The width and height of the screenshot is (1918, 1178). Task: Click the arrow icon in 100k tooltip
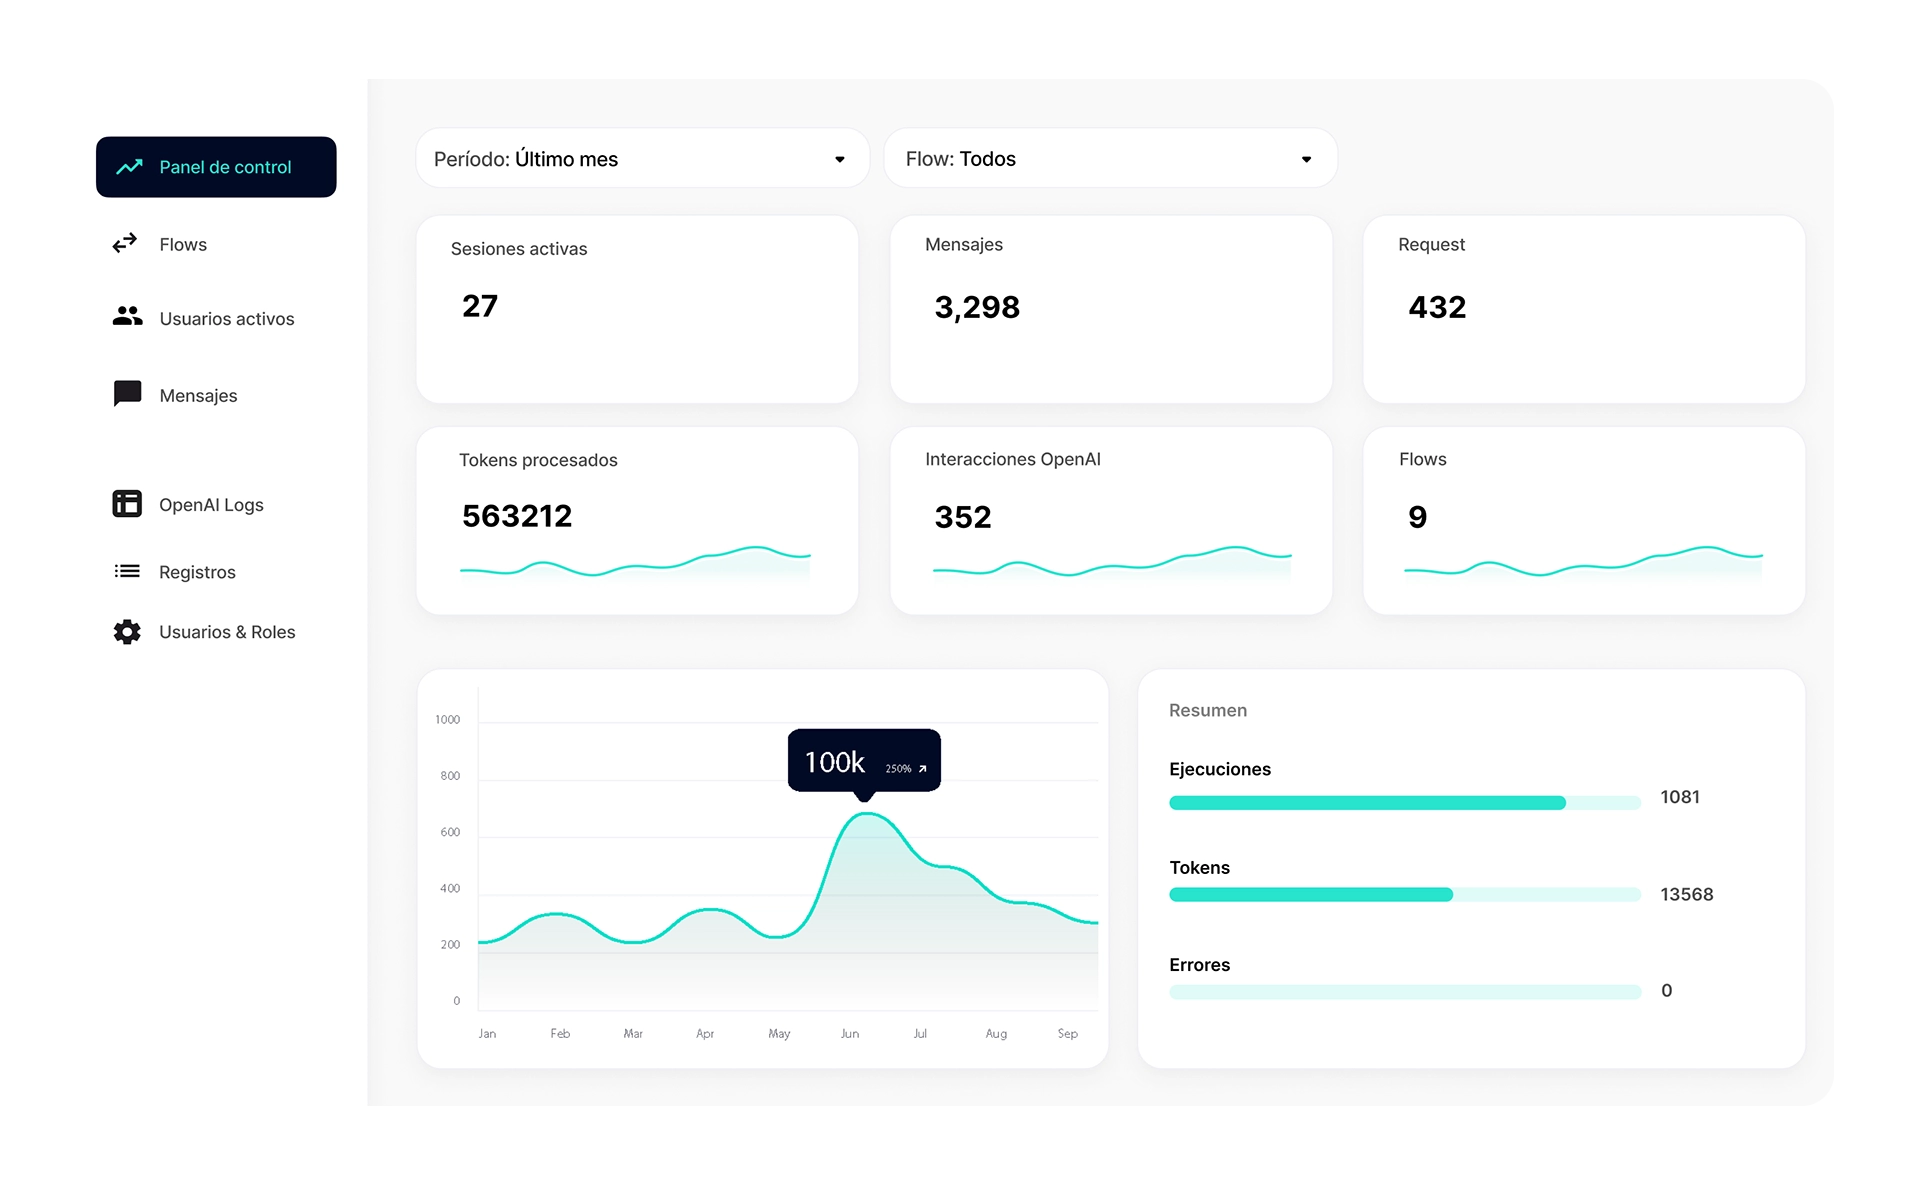point(922,769)
